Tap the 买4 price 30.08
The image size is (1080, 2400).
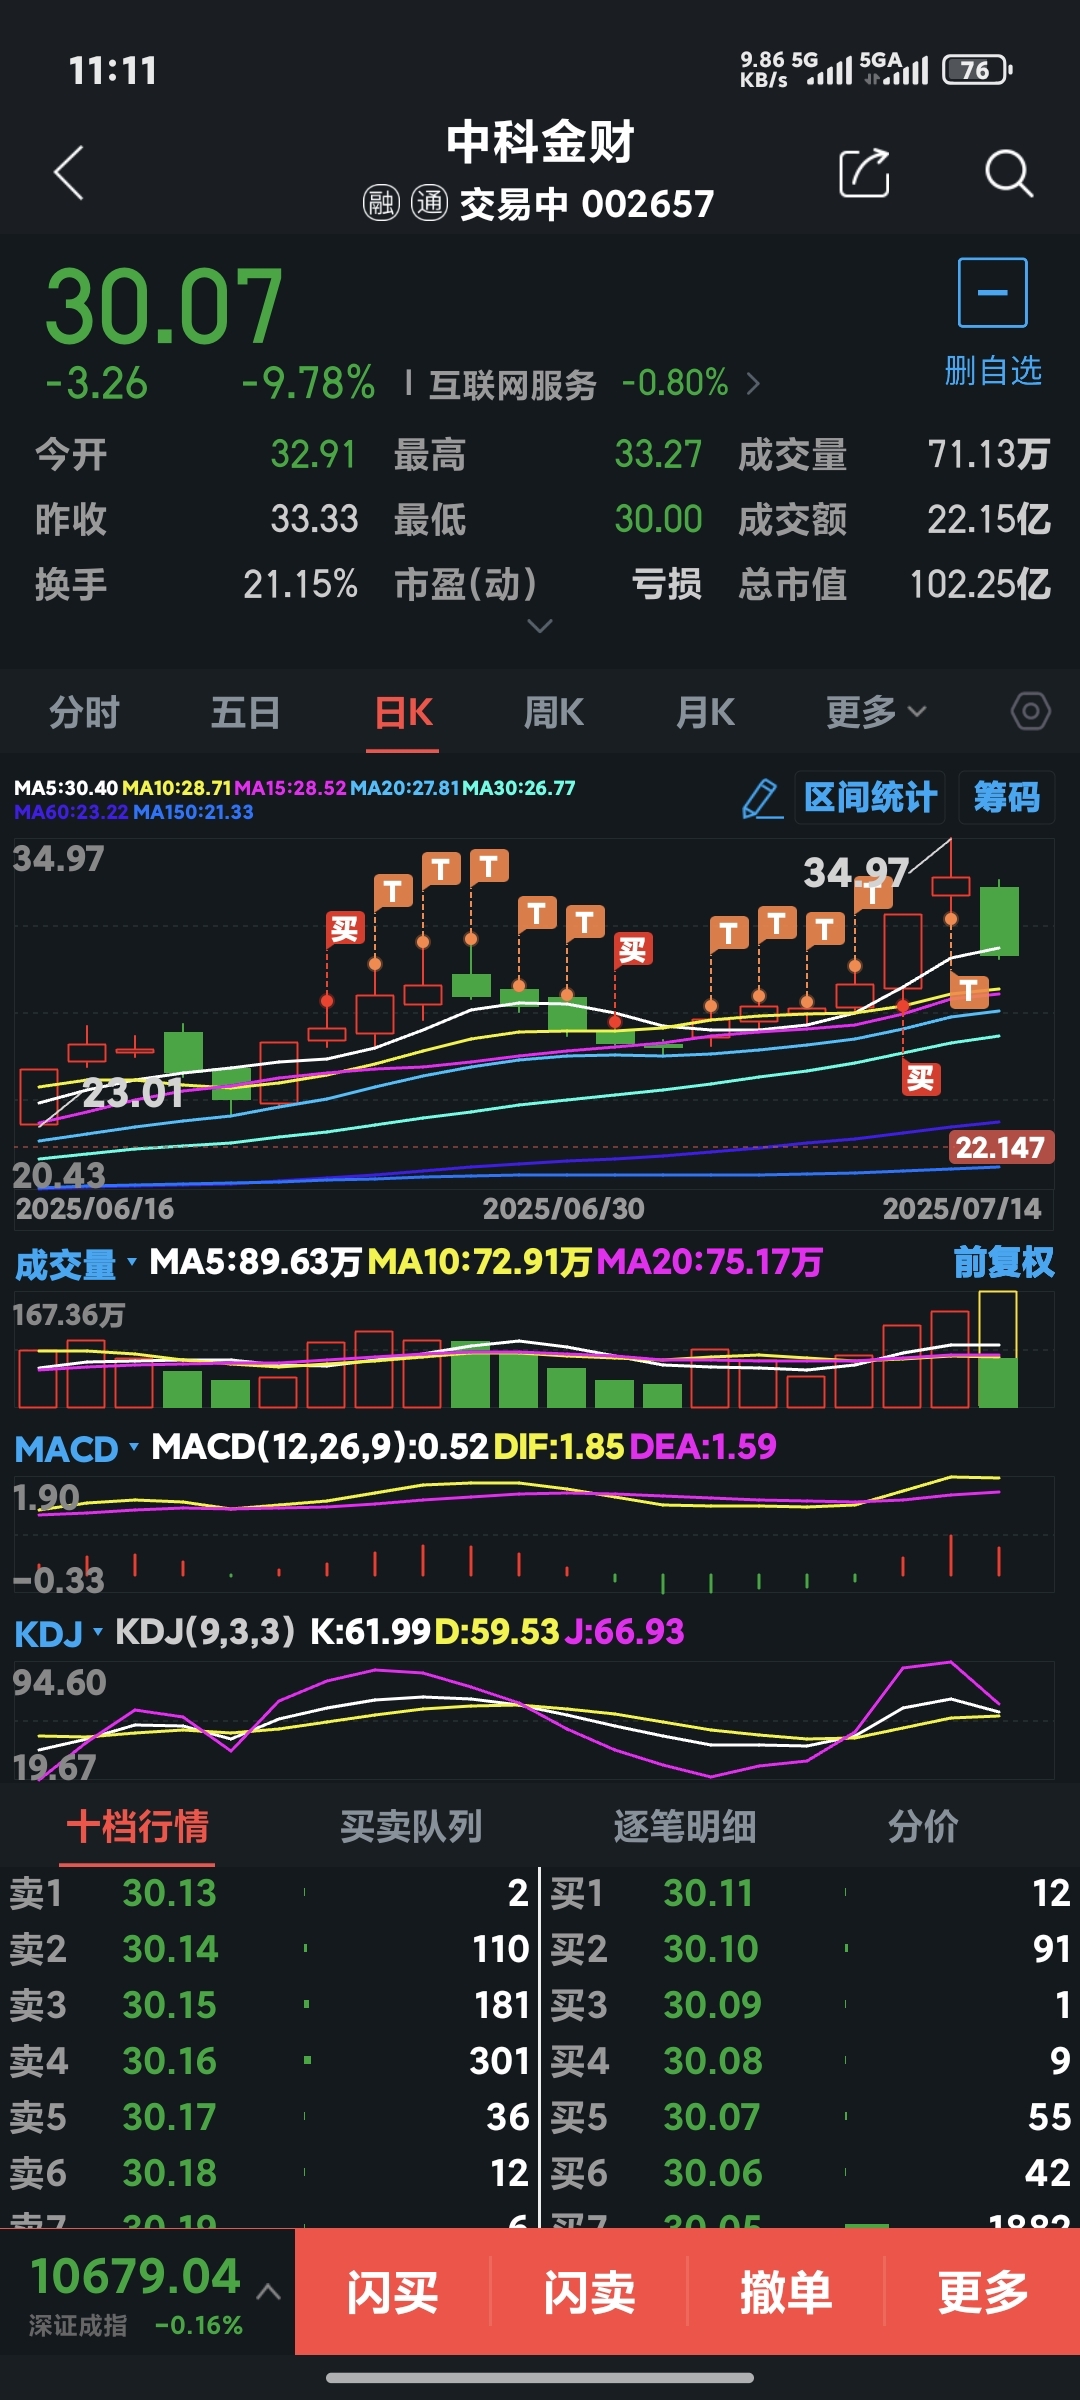click(713, 2061)
